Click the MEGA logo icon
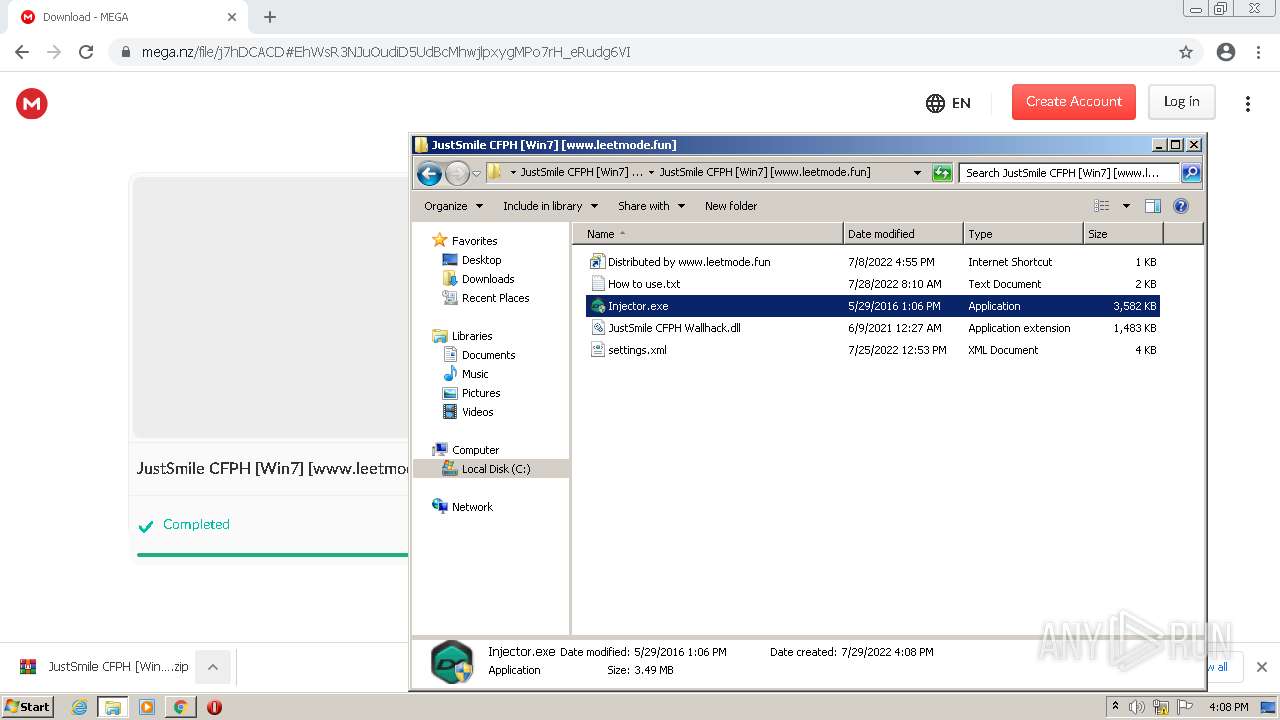Screen dimensions: 1280x720 (32, 103)
